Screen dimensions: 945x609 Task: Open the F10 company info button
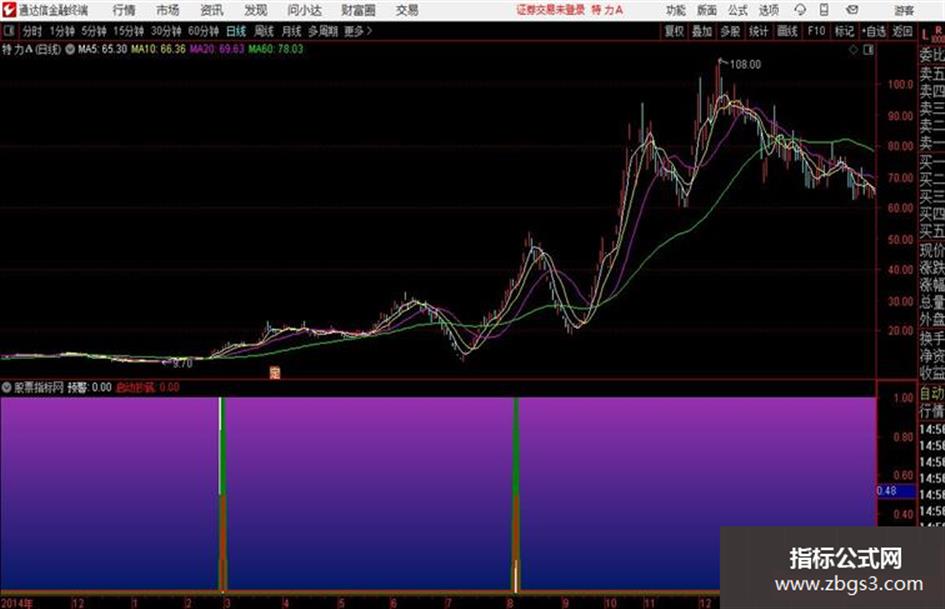(817, 31)
